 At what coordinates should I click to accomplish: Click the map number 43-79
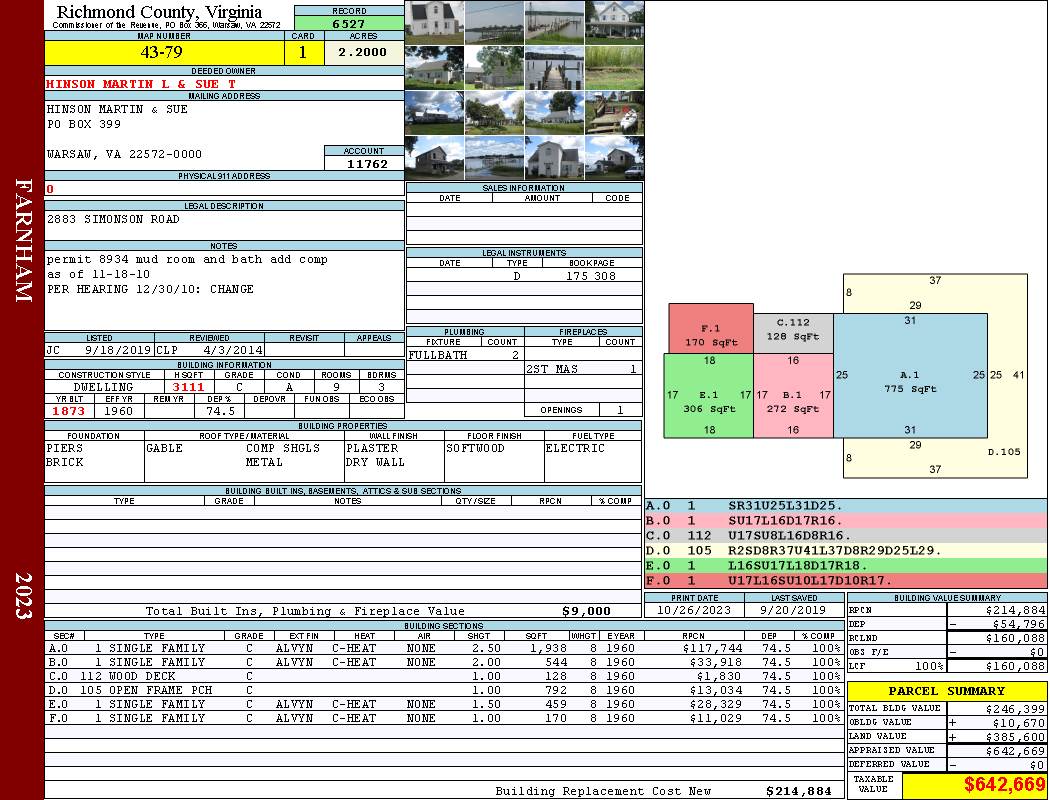click(x=161, y=52)
